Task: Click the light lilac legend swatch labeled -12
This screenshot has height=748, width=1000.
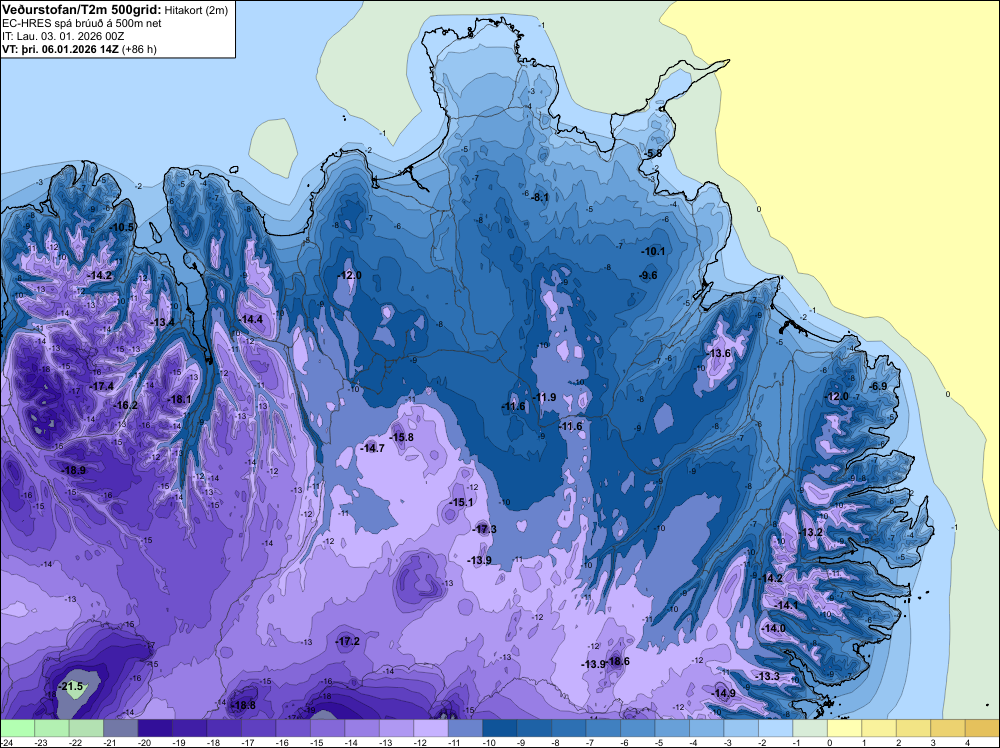Action: pyautogui.click(x=430, y=728)
